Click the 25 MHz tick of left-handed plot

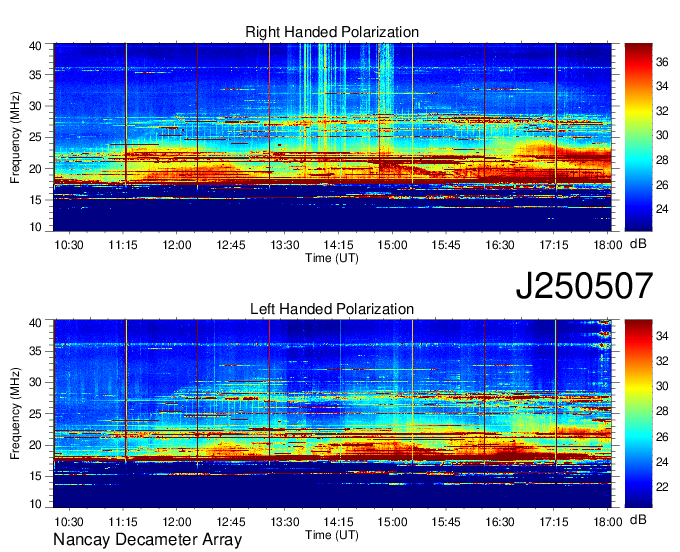pos(35,414)
